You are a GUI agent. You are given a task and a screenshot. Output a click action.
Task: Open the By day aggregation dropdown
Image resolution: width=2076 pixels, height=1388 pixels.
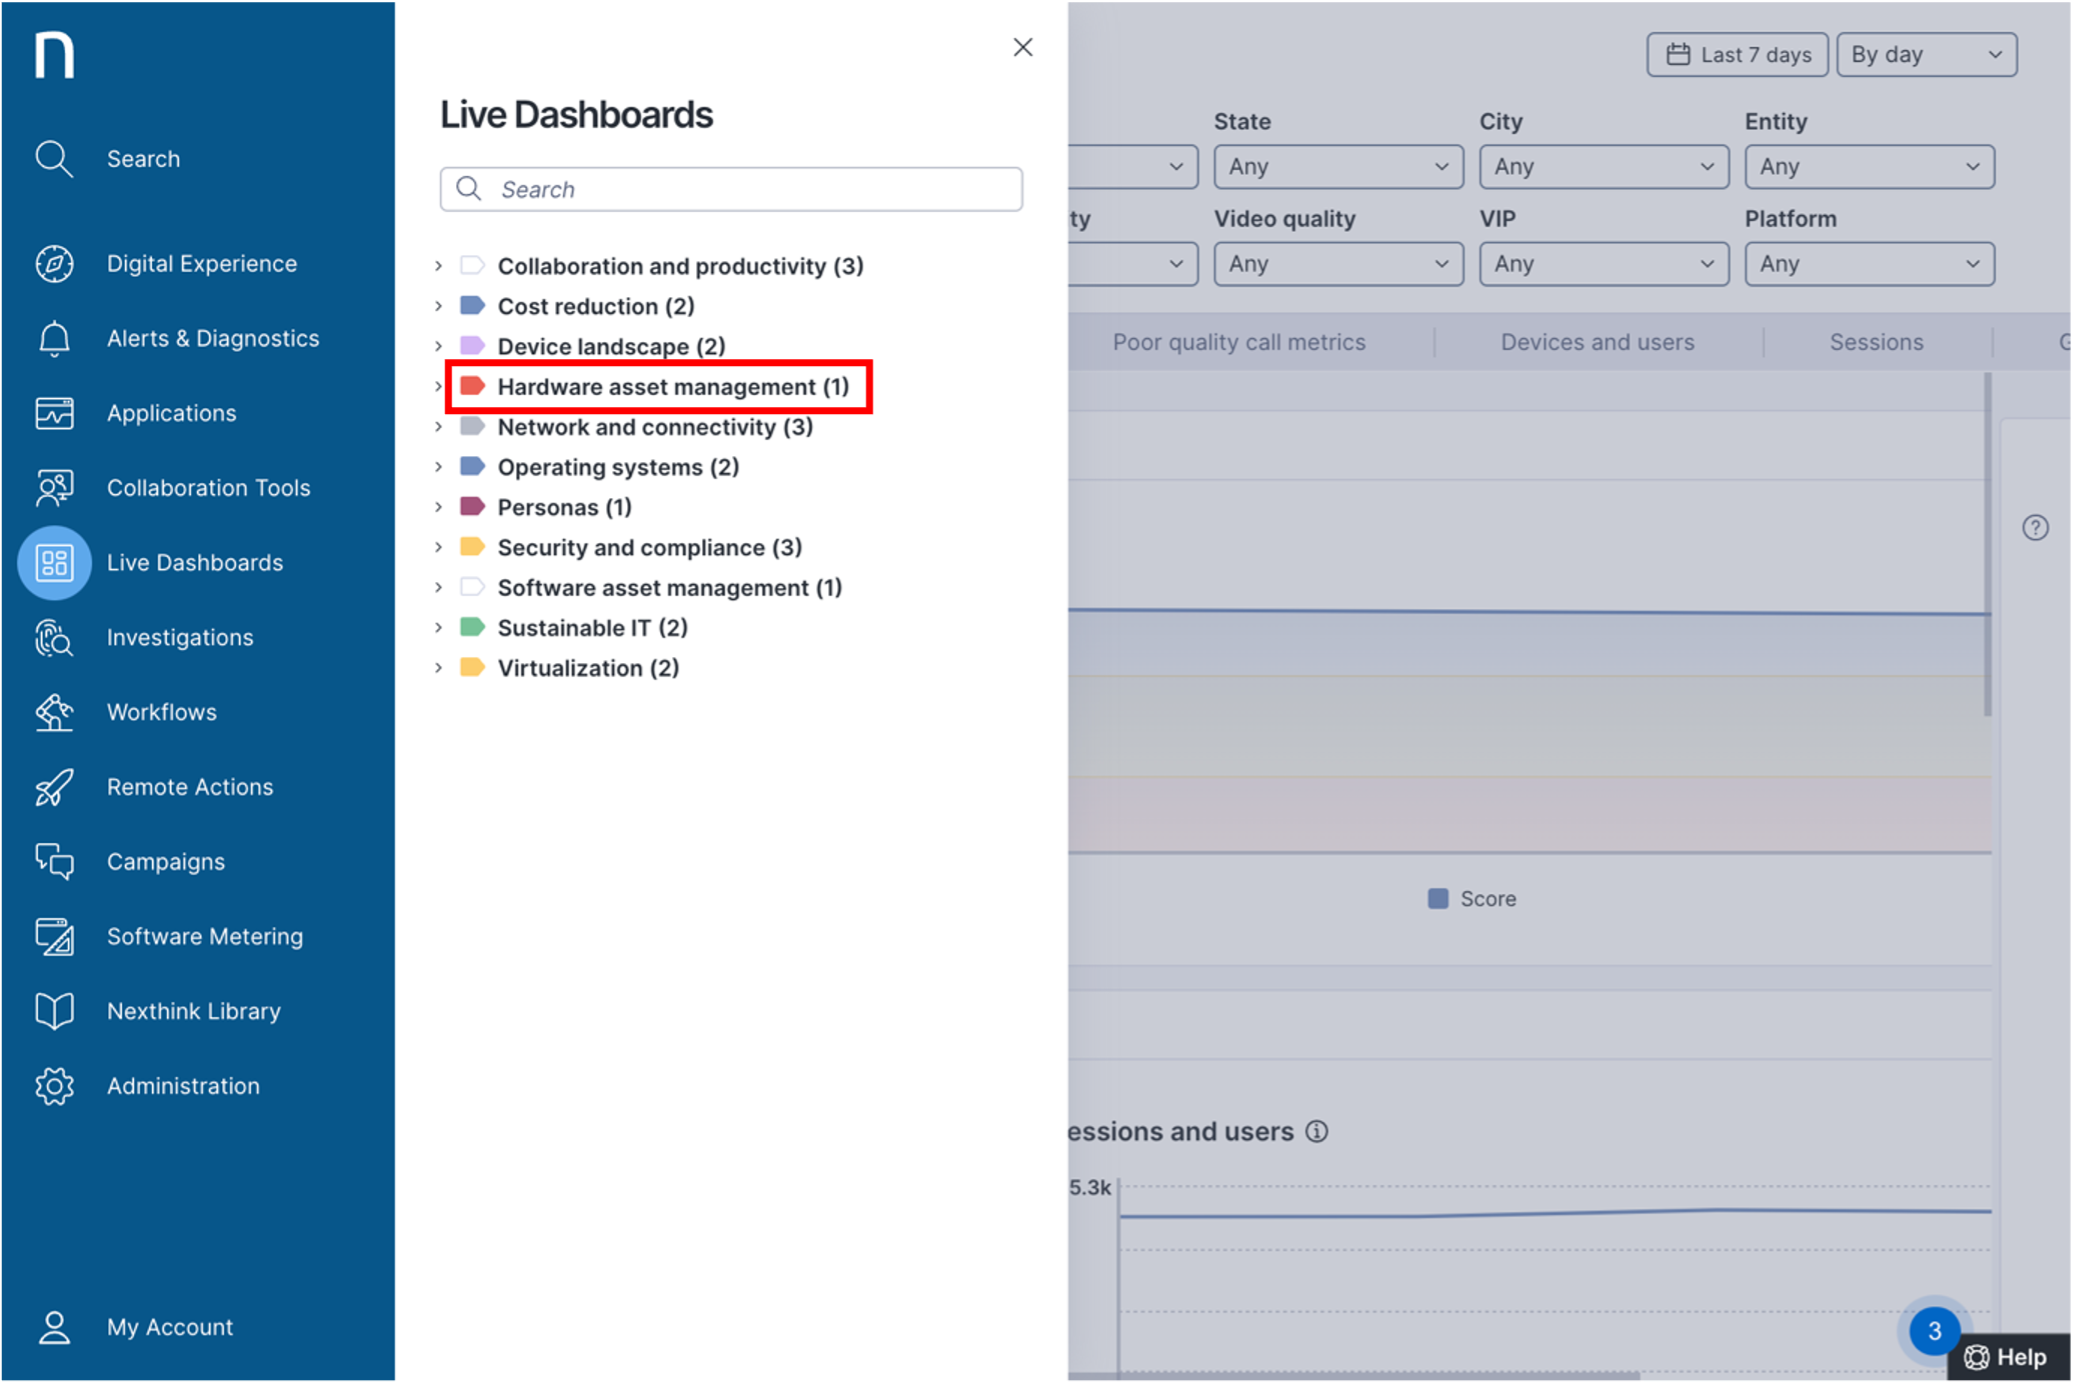click(1925, 54)
